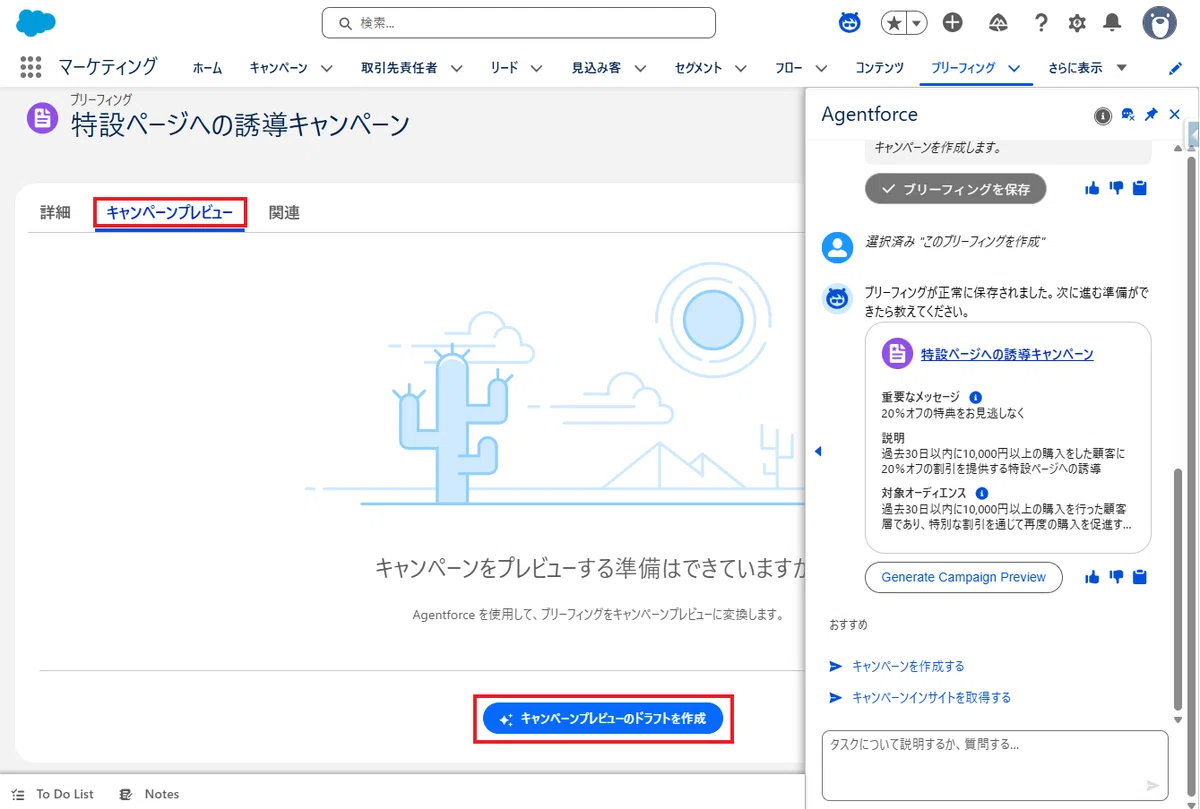Open 特設ページへの誘導キャンペーン link in chat

tap(1007, 354)
